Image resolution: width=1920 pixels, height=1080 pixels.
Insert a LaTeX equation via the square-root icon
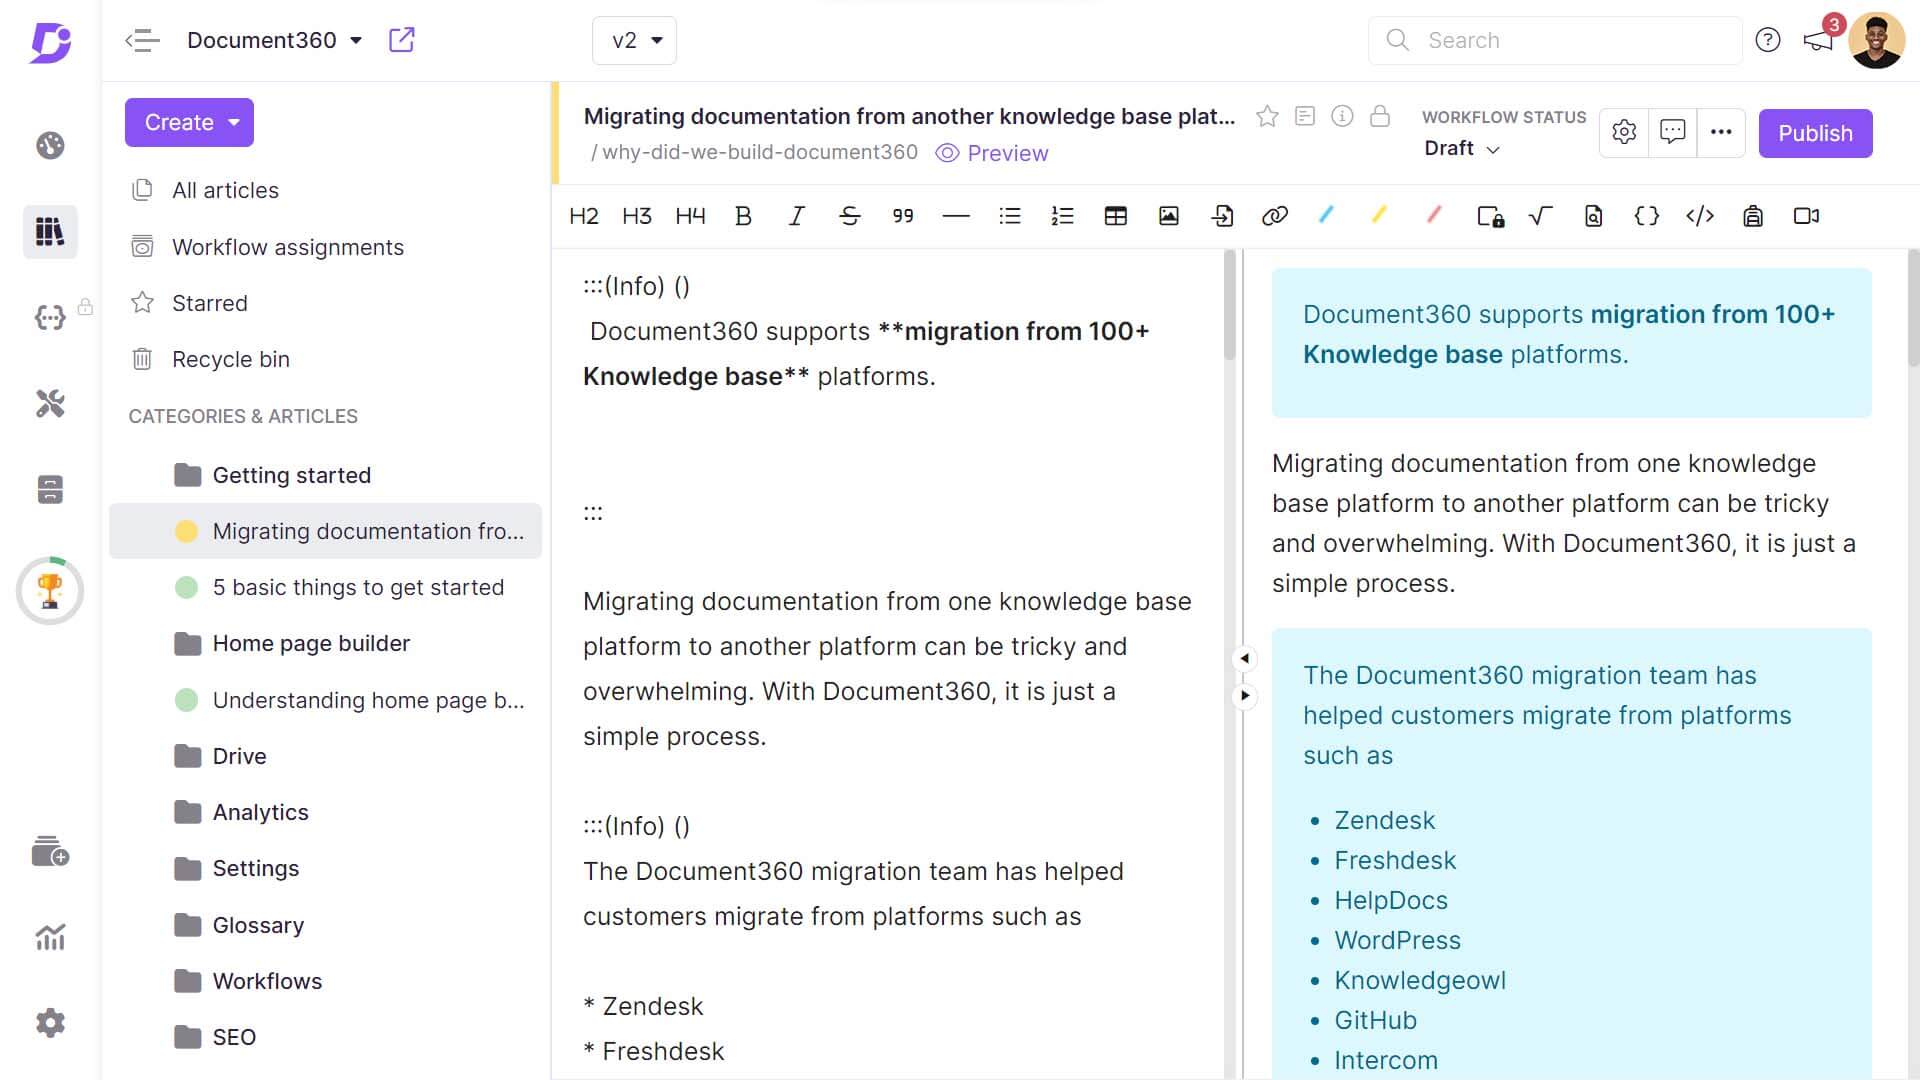click(x=1539, y=216)
